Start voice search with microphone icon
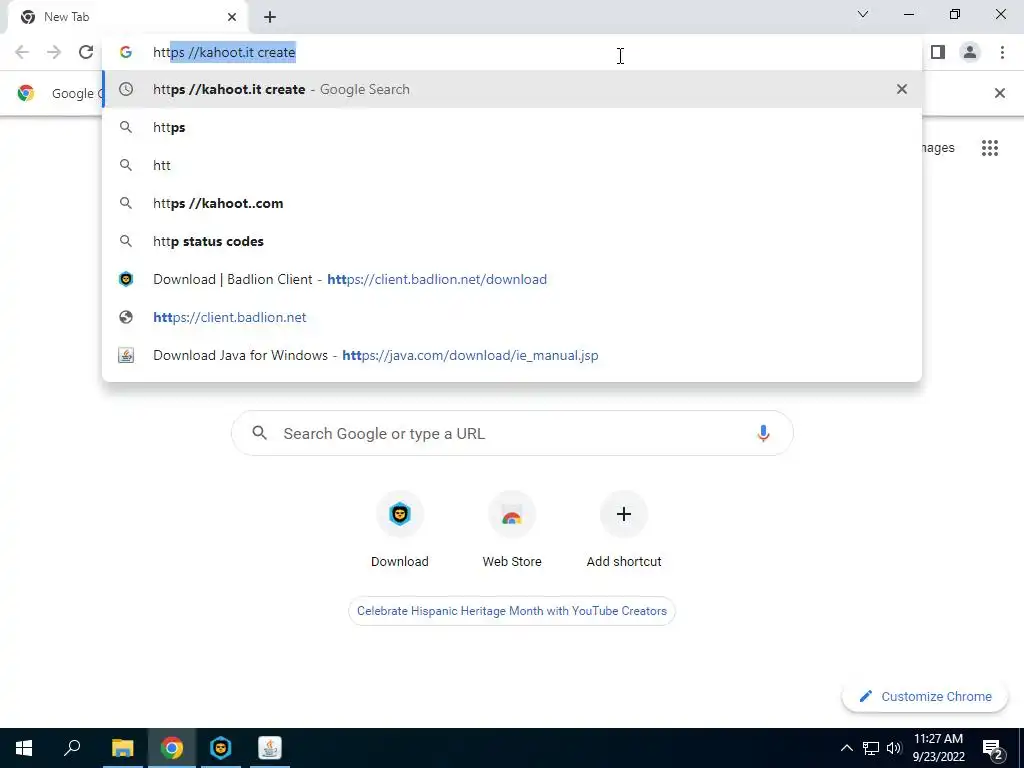 point(763,433)
